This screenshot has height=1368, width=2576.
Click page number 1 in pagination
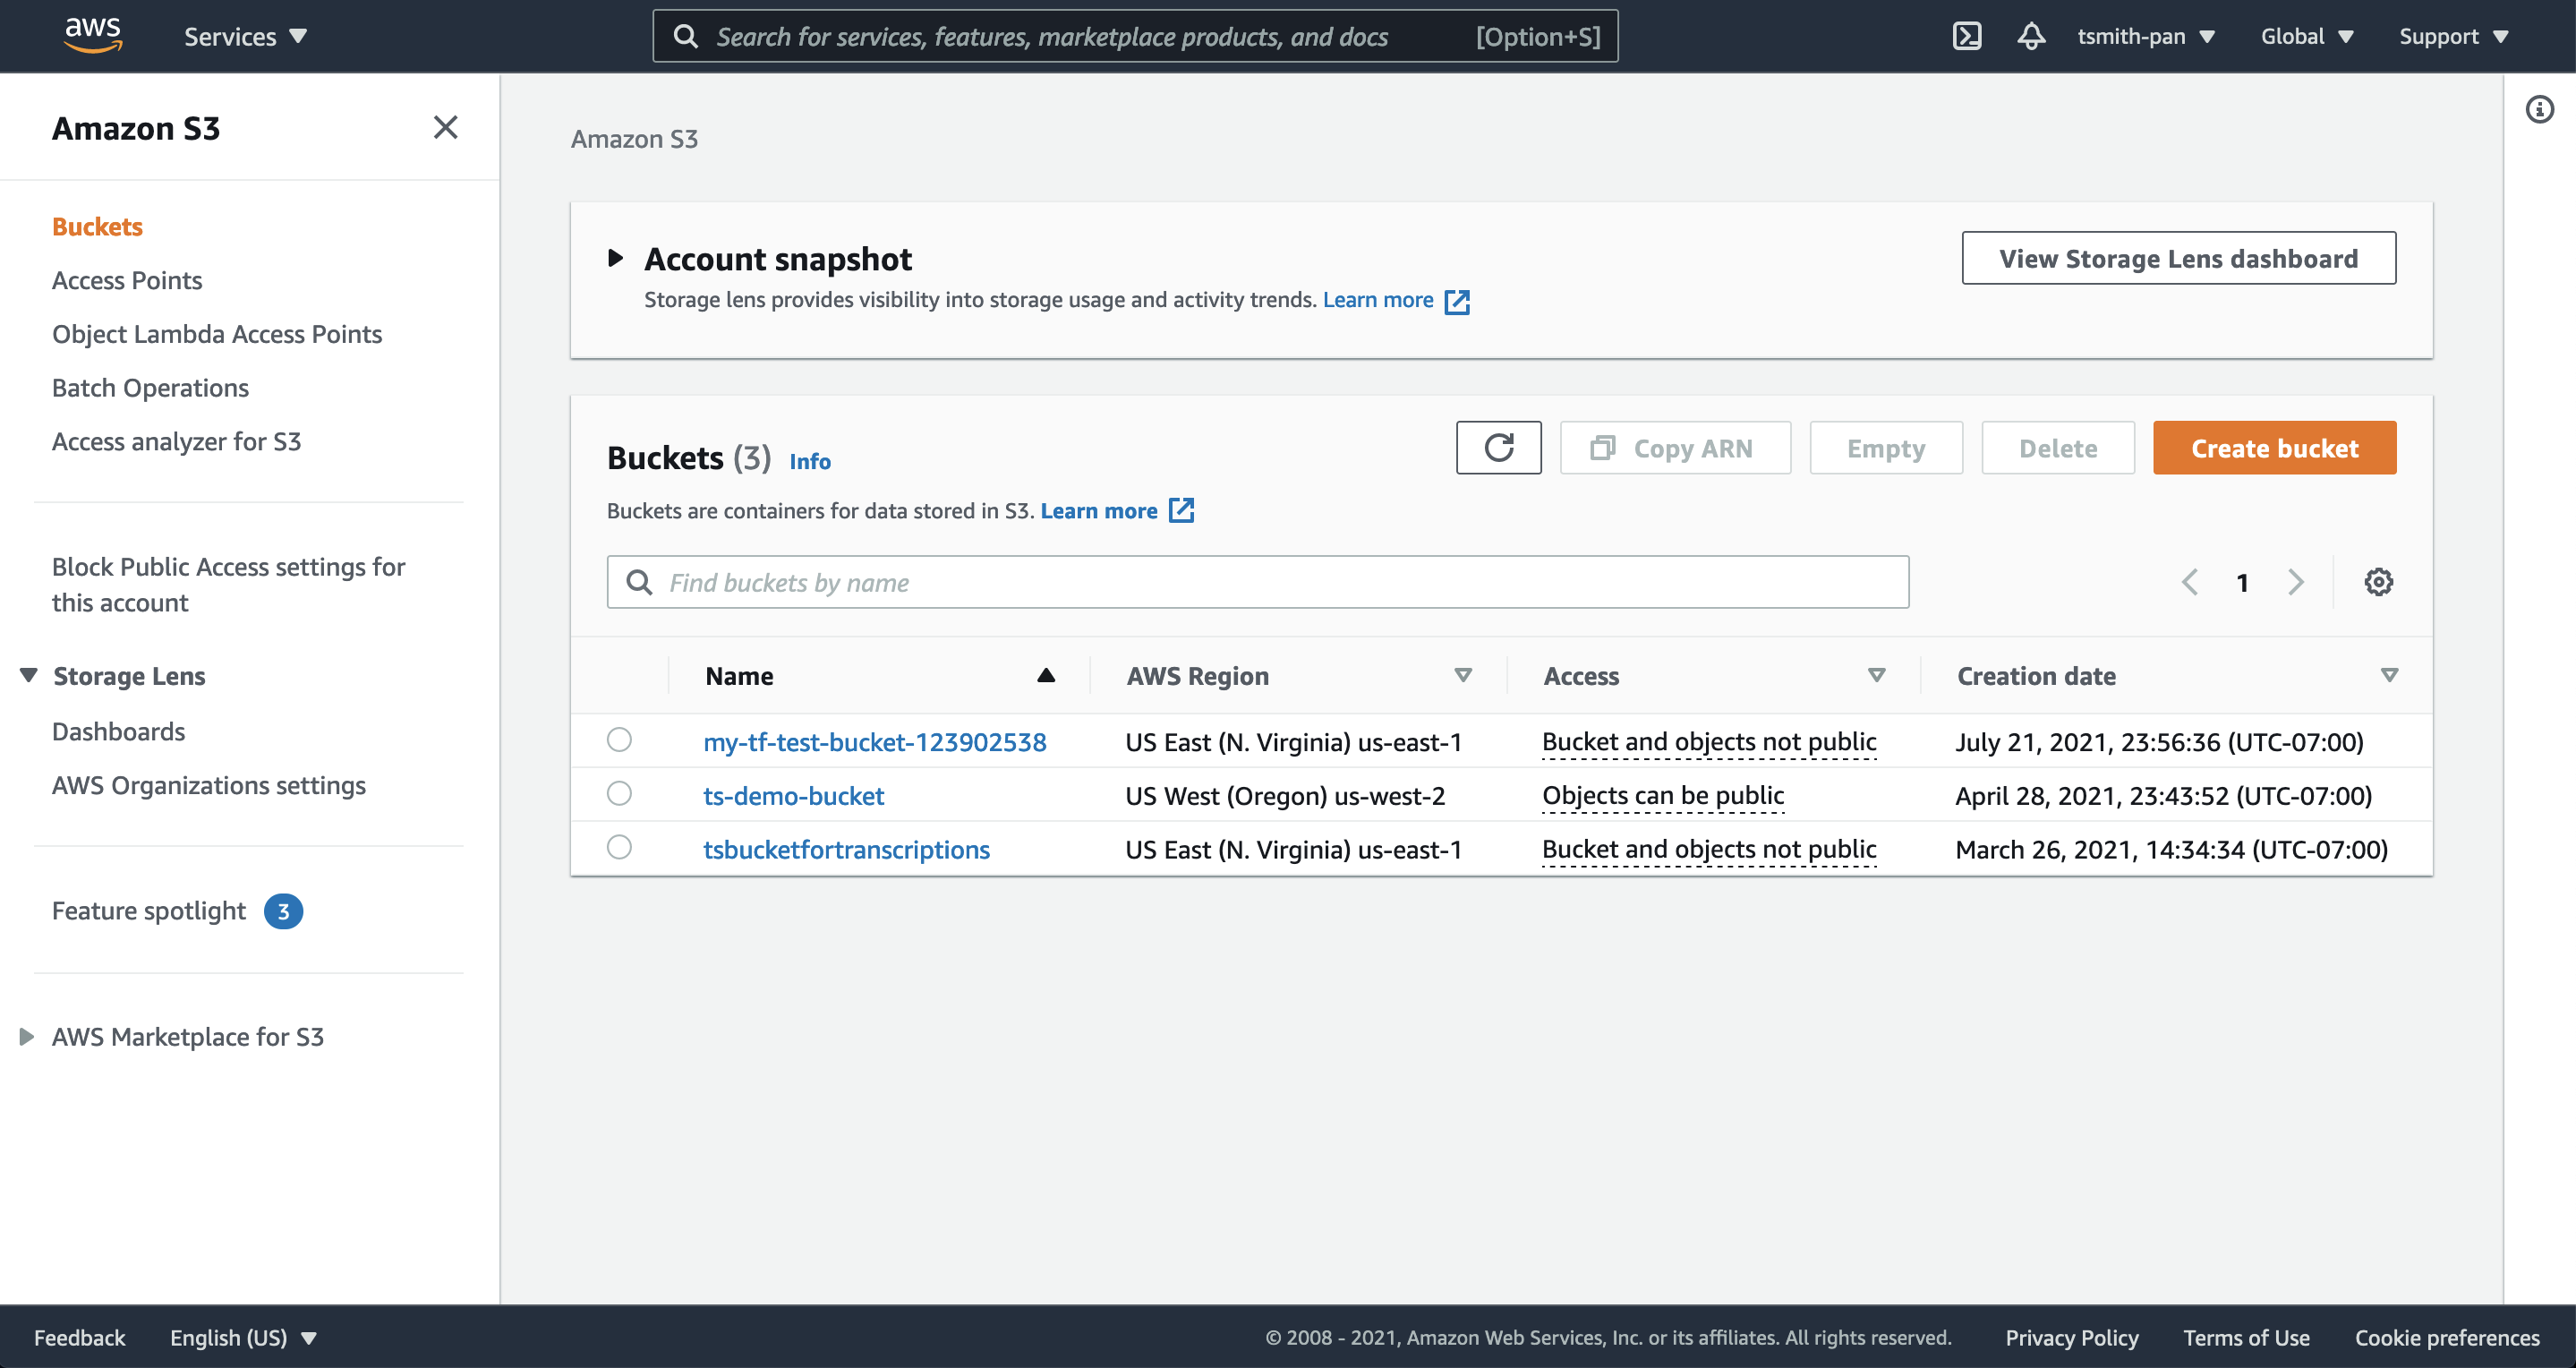pyautogui.click(x=2242, y=583)
